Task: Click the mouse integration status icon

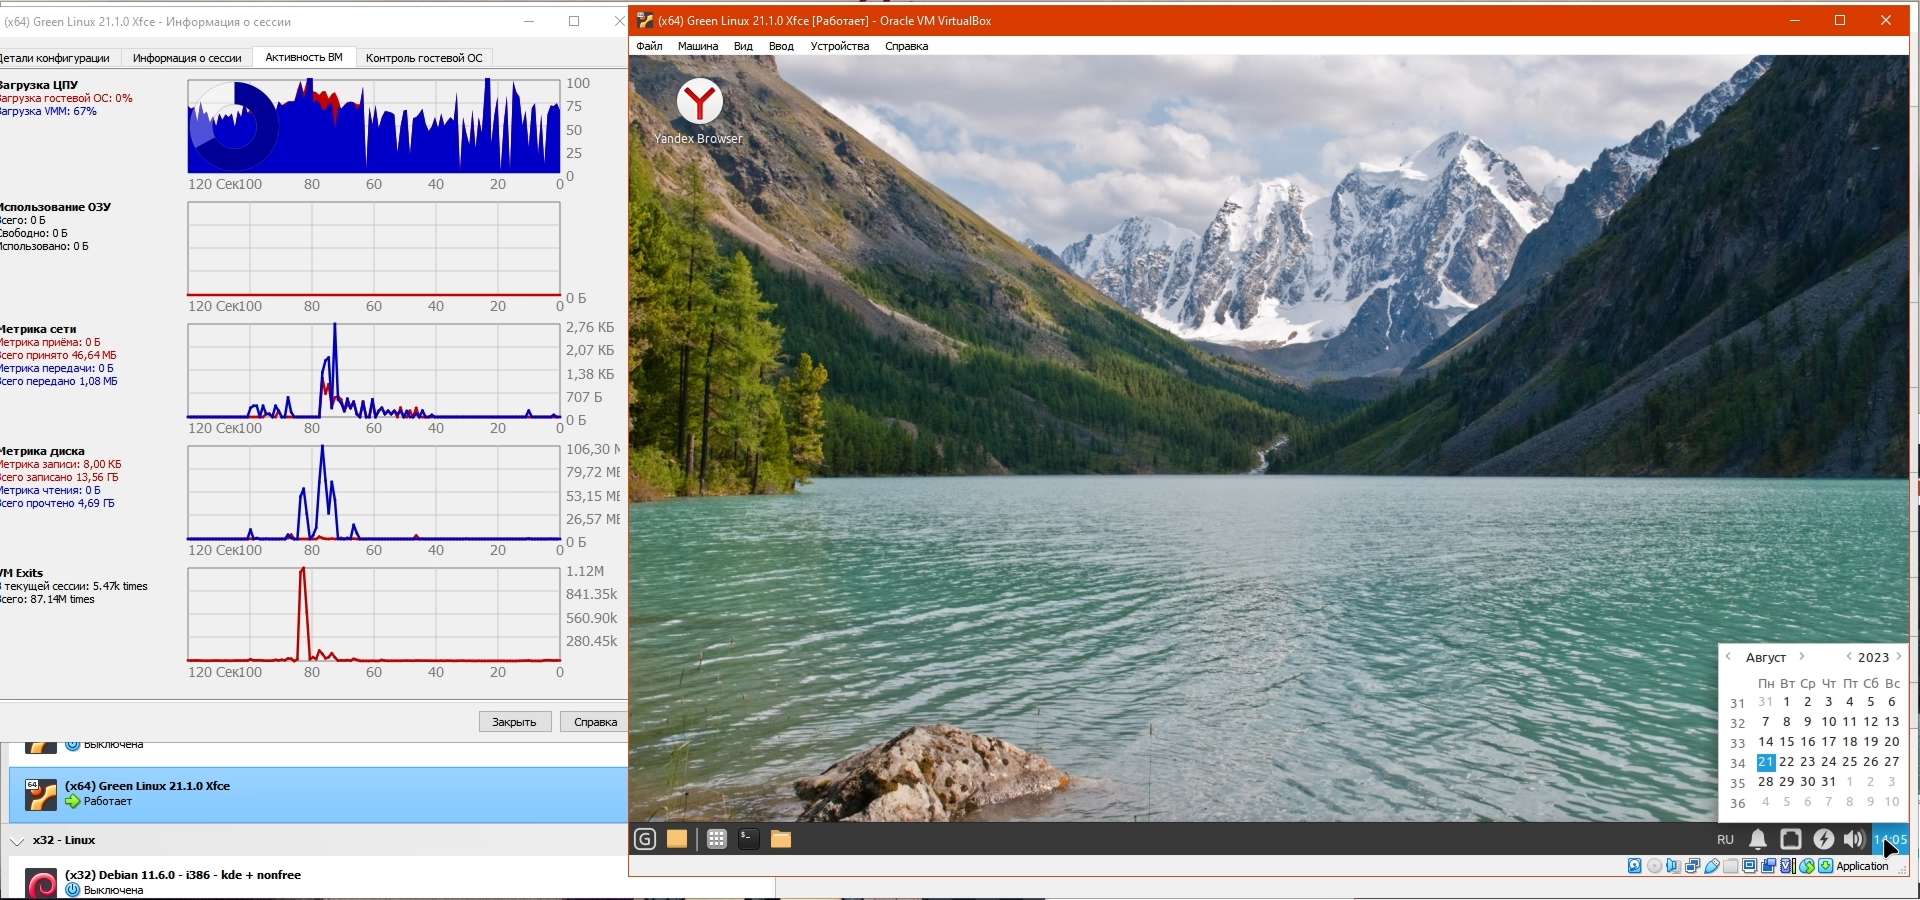Action: pyautogui.click(x=1806, y=866)
